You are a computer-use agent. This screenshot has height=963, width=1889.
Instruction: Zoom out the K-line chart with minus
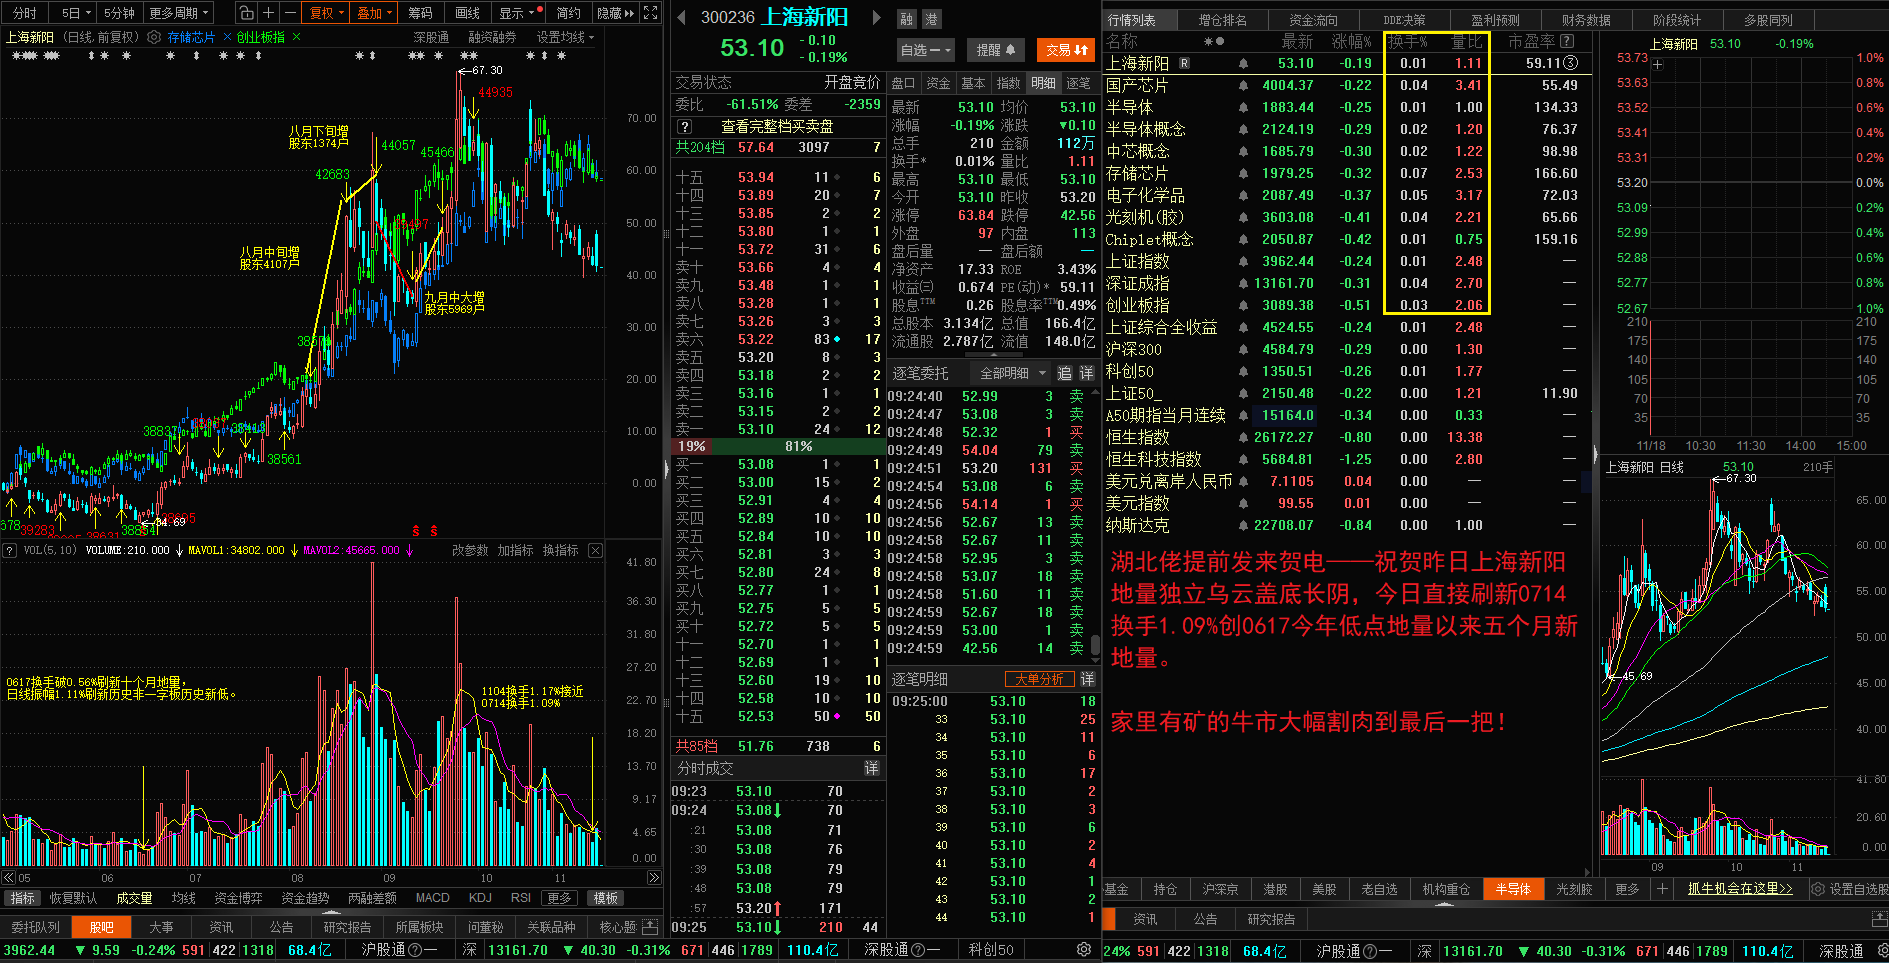tap(290, 13)
